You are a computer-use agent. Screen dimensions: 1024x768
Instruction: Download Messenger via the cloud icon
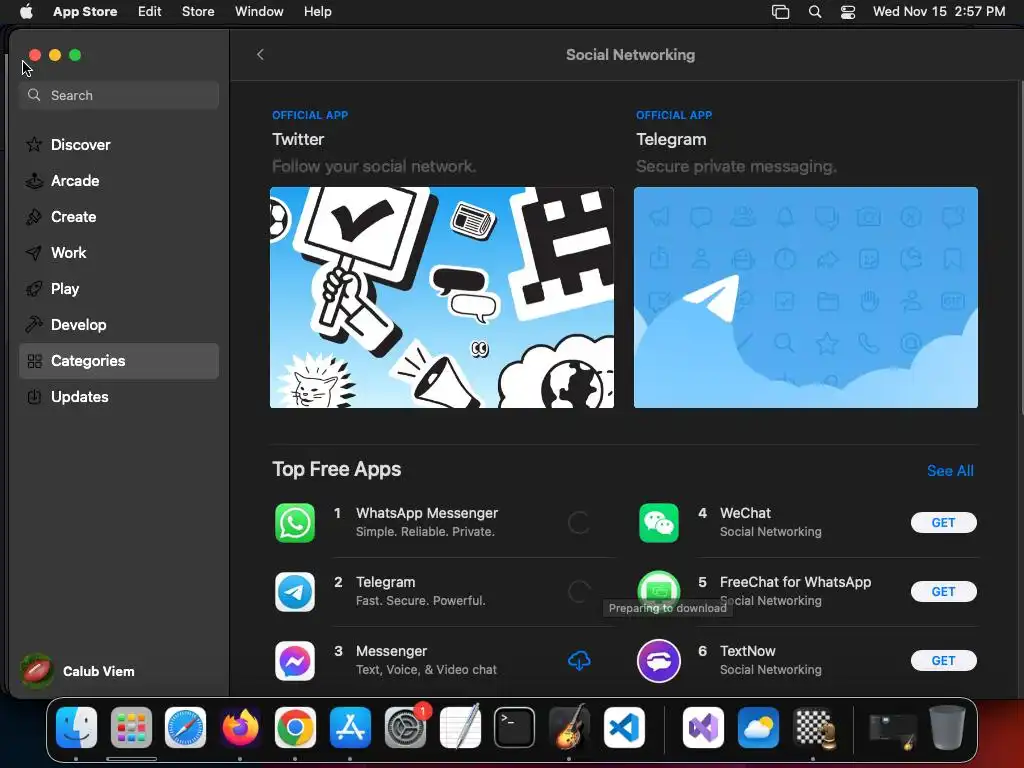579,661
